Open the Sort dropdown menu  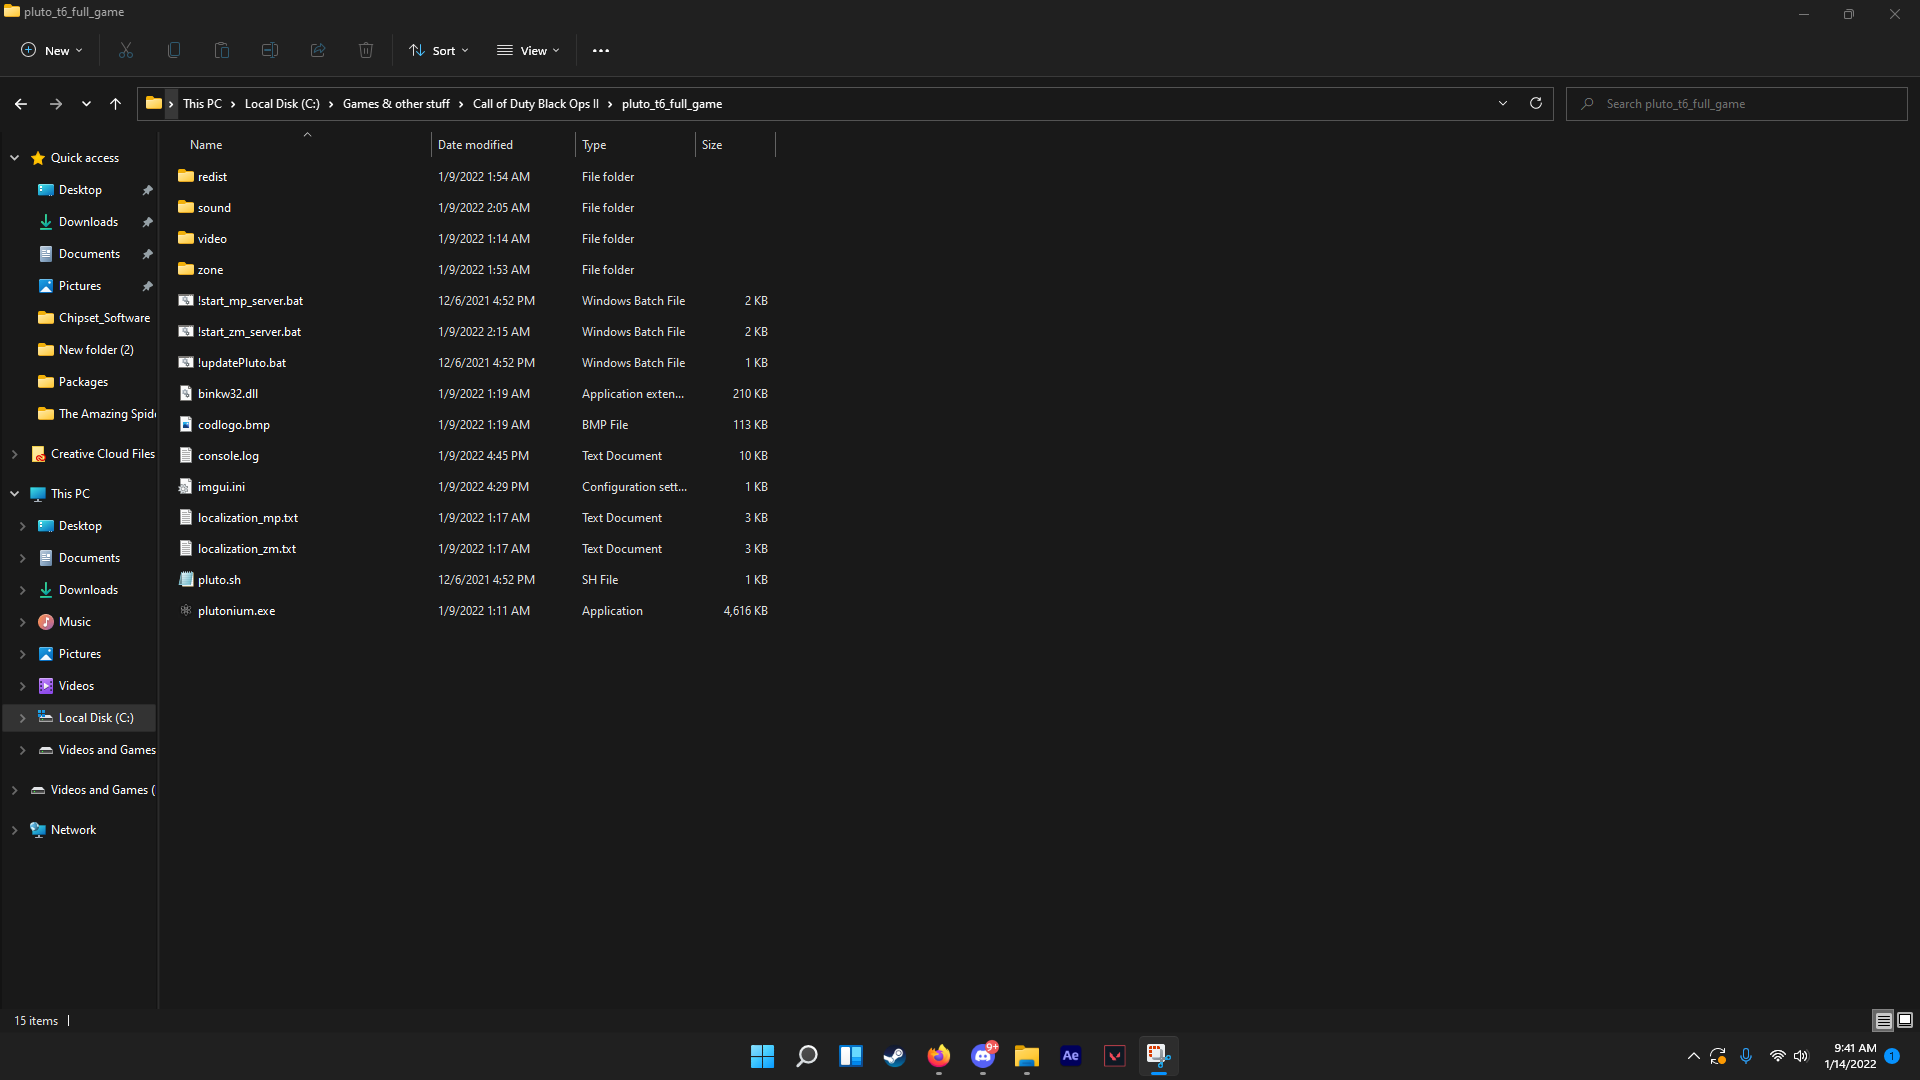[x=438, y=50]
